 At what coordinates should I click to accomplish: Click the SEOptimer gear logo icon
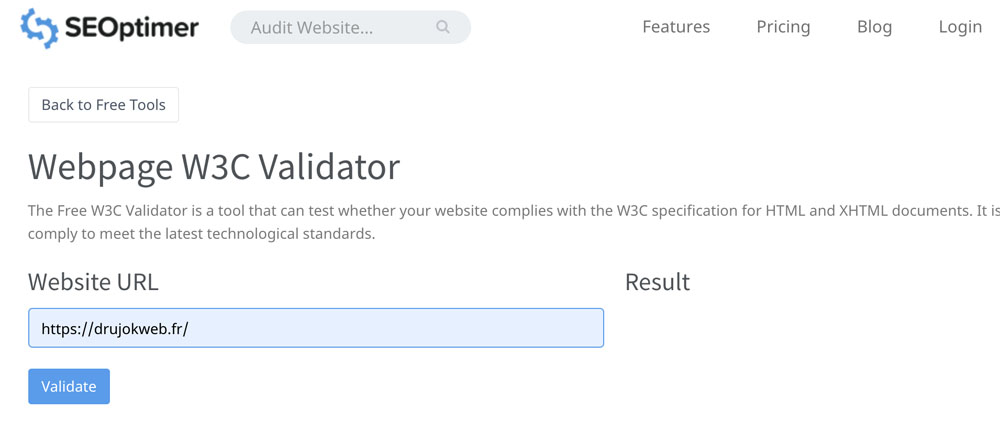pos(39,28)
